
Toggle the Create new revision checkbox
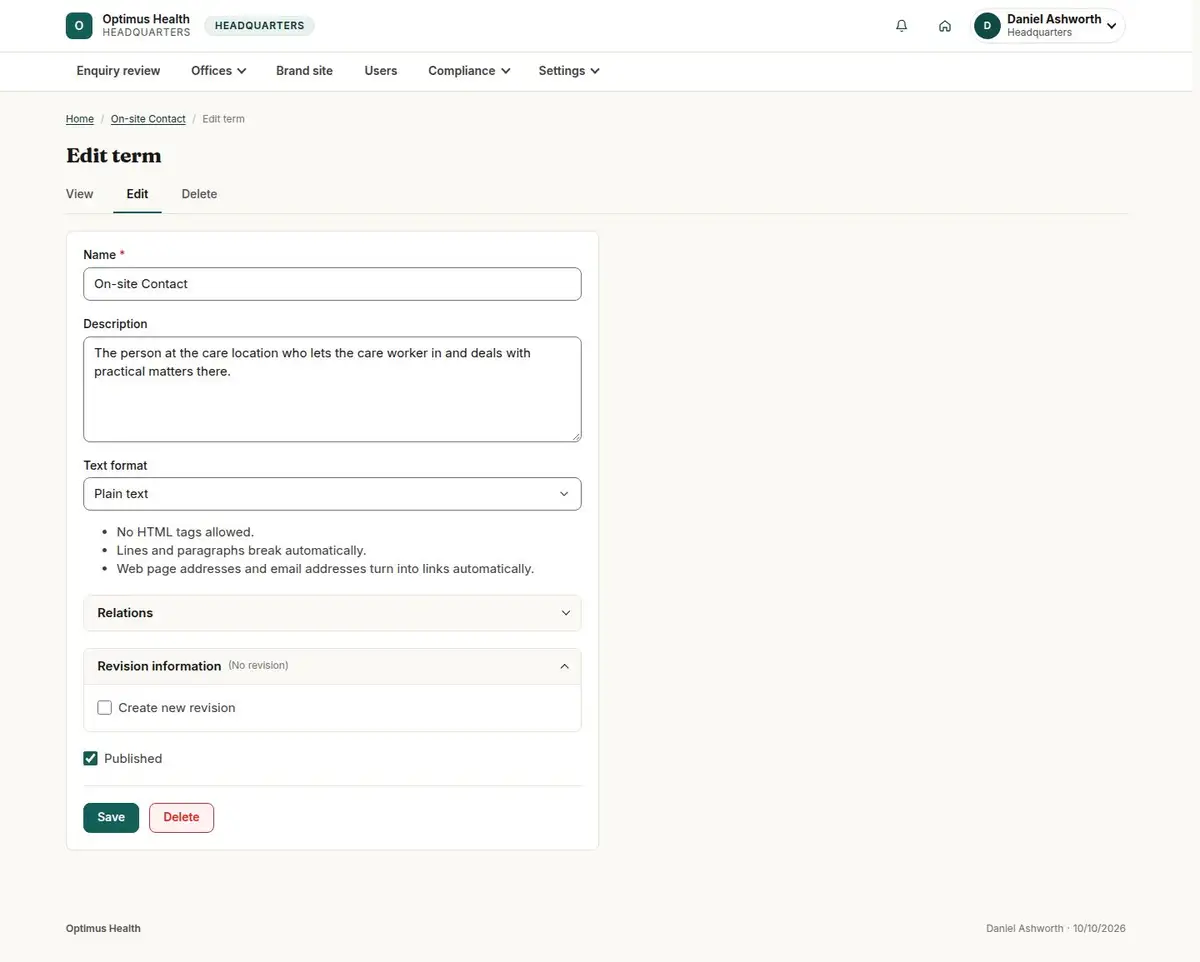[105, 708]
